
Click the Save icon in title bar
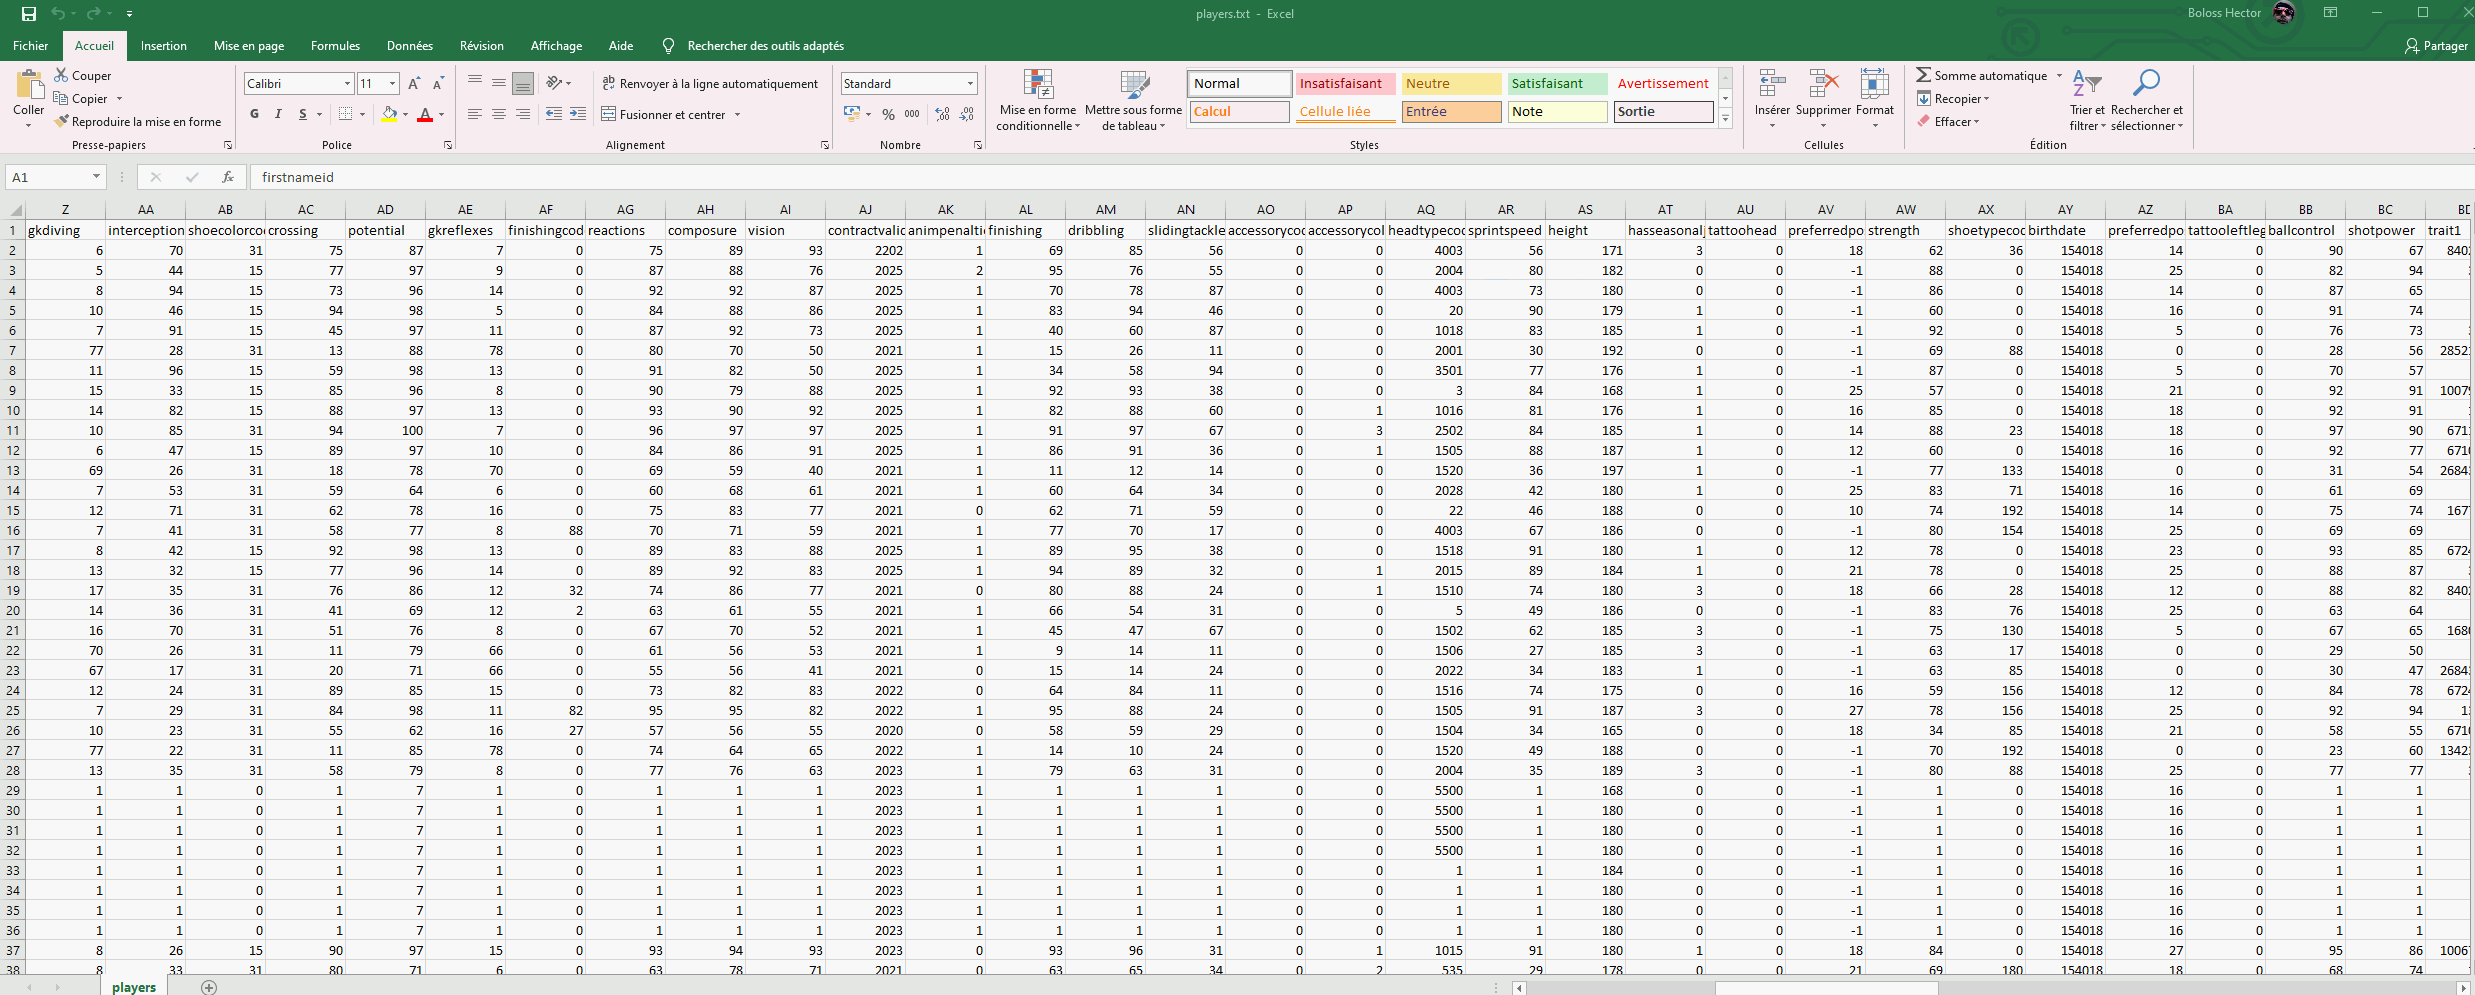point(29,14)
